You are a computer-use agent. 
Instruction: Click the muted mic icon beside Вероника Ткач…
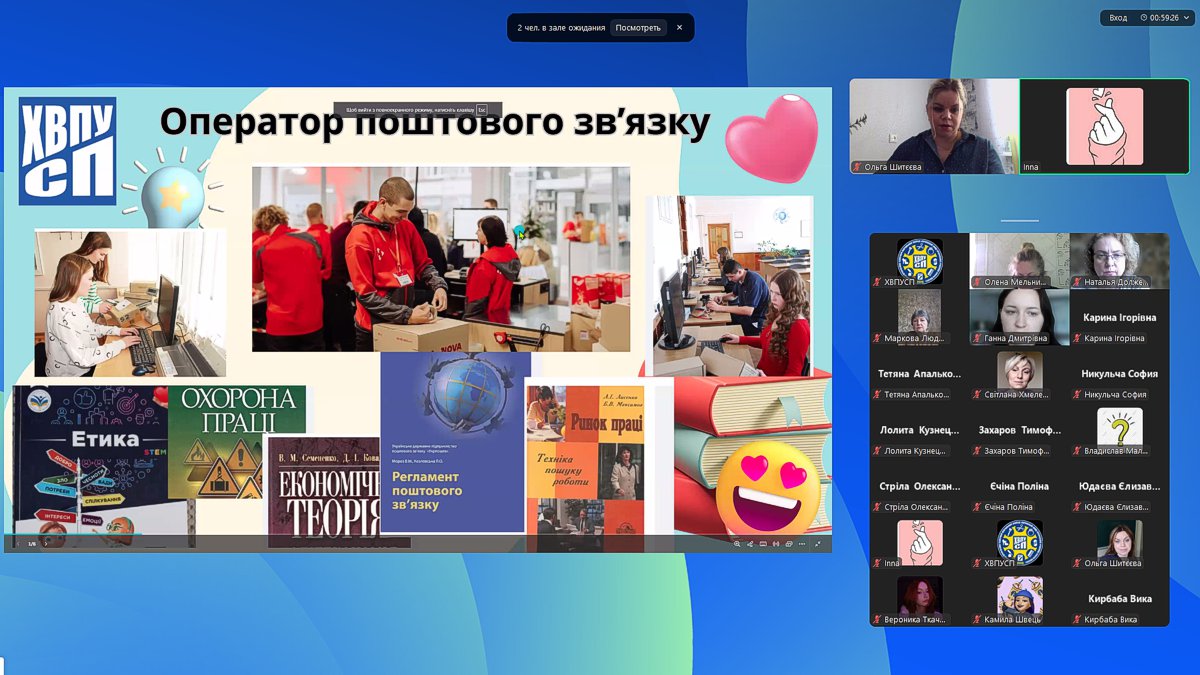(x=878, y=619)
